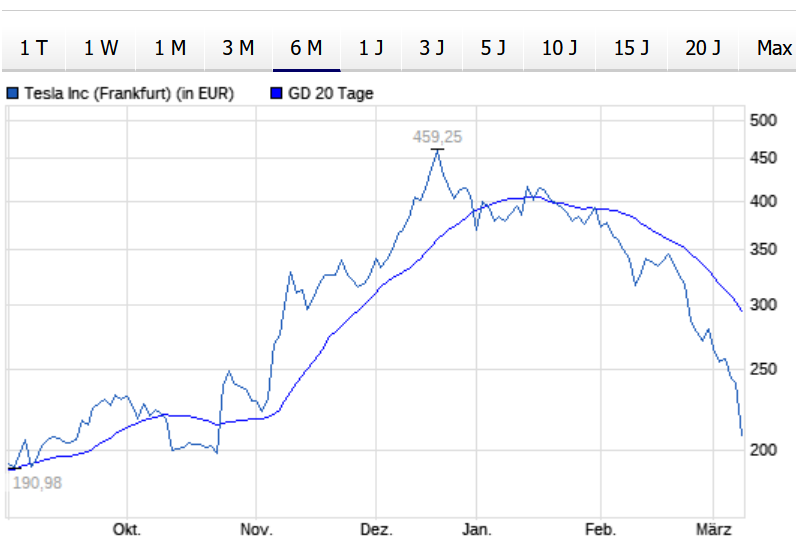Show the 3 J chart range

(x=432, y=49)
